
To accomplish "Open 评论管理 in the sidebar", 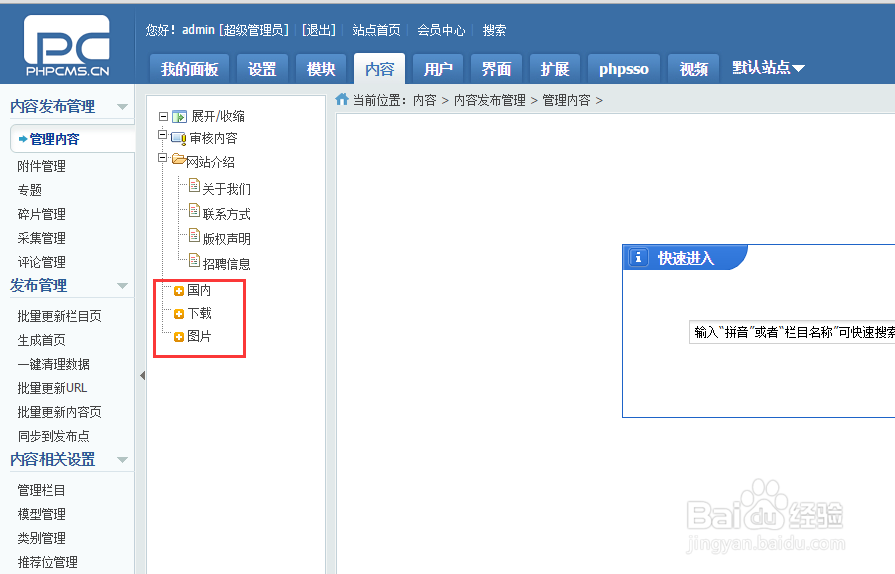I will pos(42,262).
